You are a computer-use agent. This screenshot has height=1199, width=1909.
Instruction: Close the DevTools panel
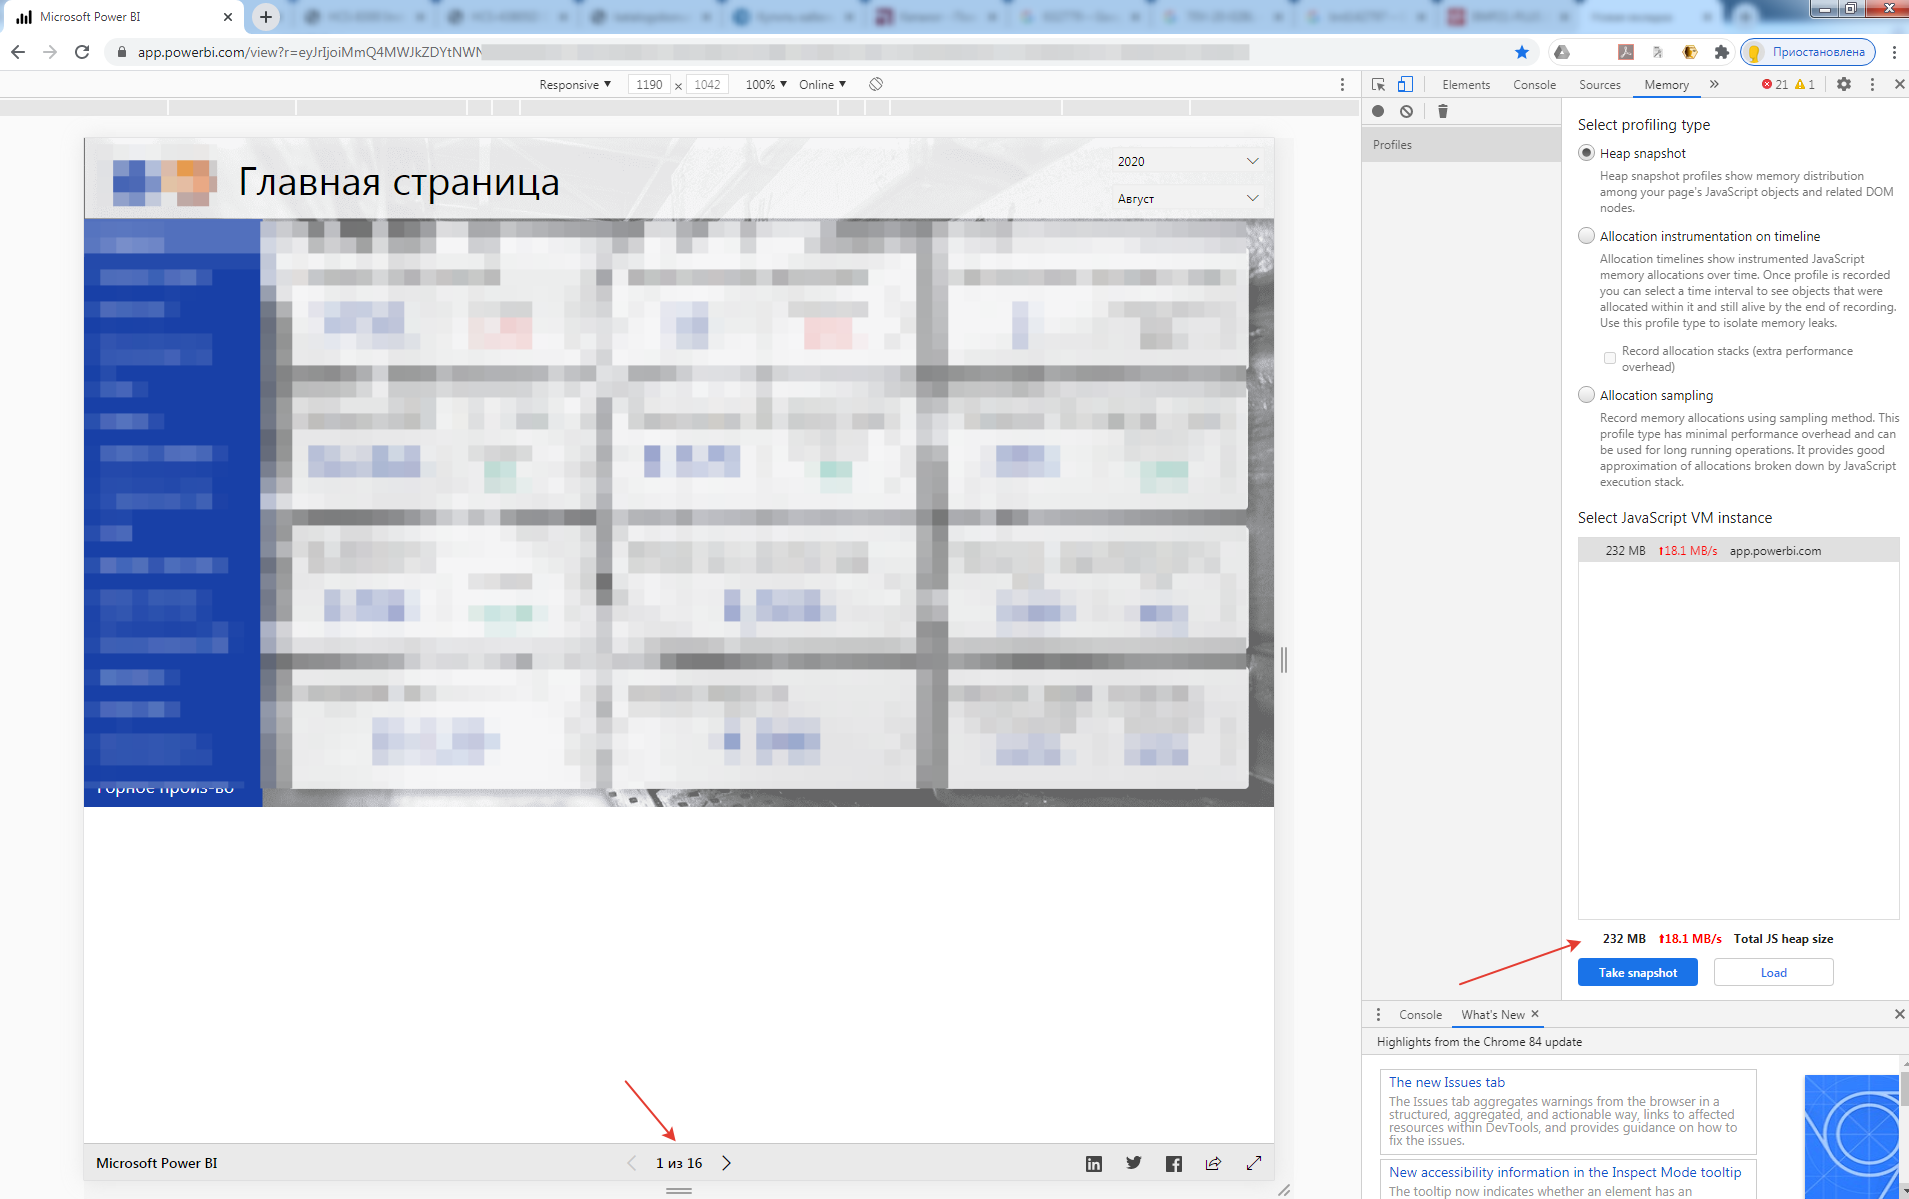coord(1899,84)
